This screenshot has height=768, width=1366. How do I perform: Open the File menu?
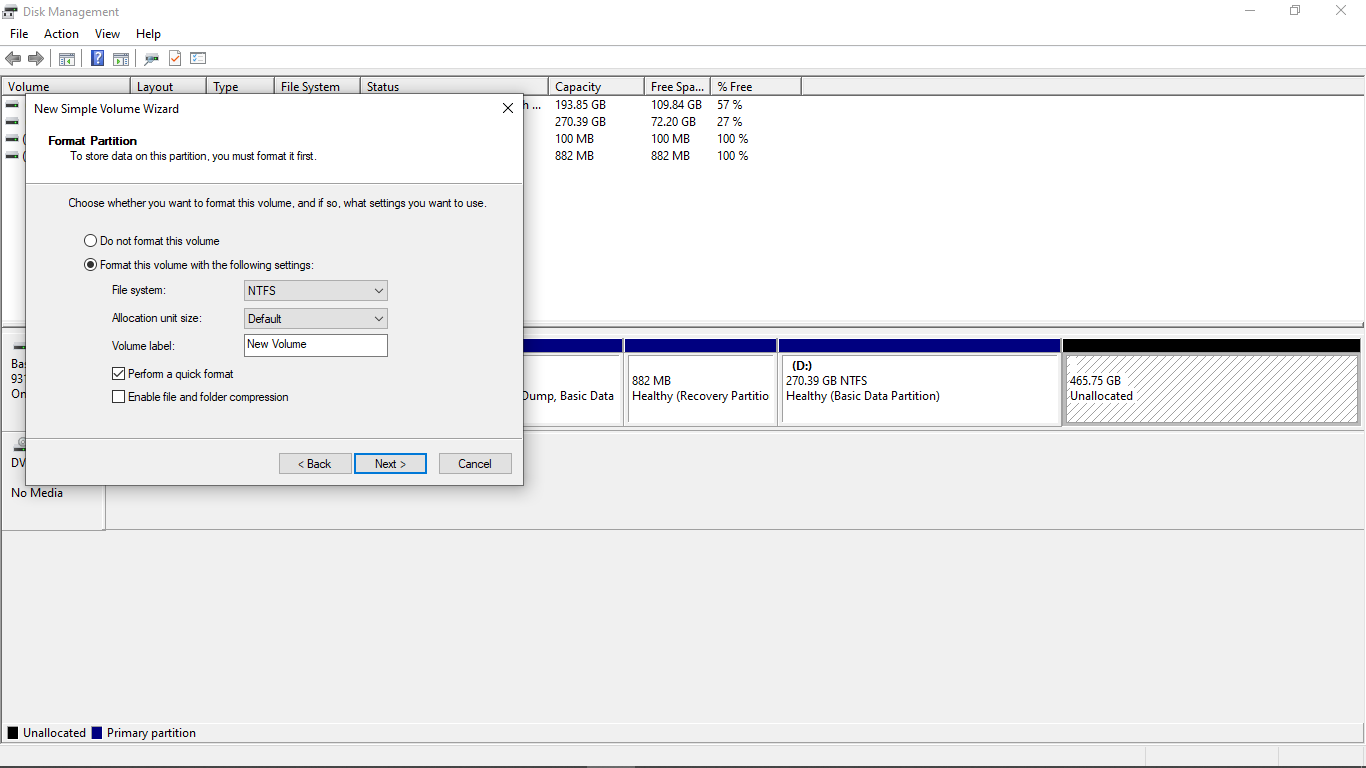19,34
